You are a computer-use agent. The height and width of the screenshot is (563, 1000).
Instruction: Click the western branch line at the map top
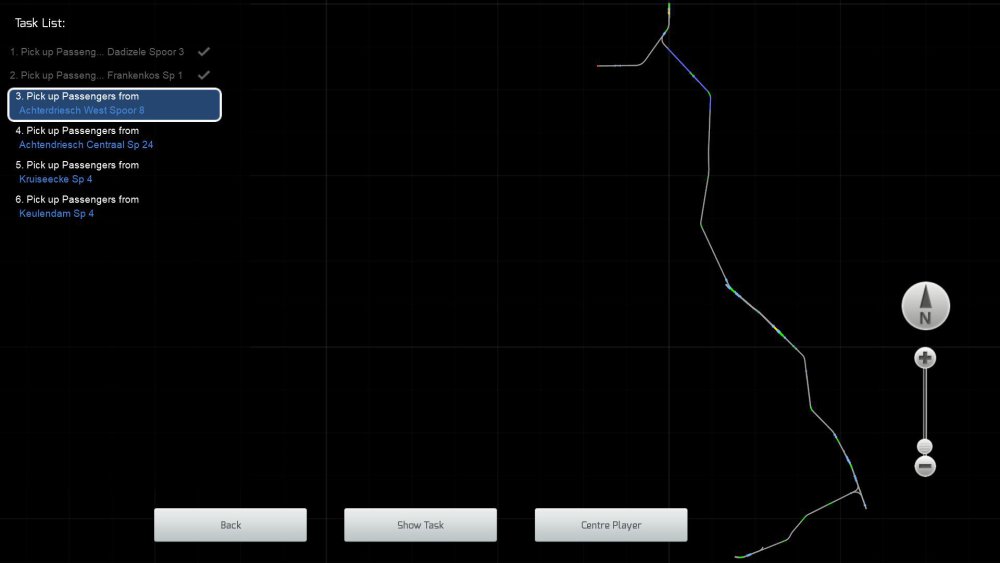(622, 66)
